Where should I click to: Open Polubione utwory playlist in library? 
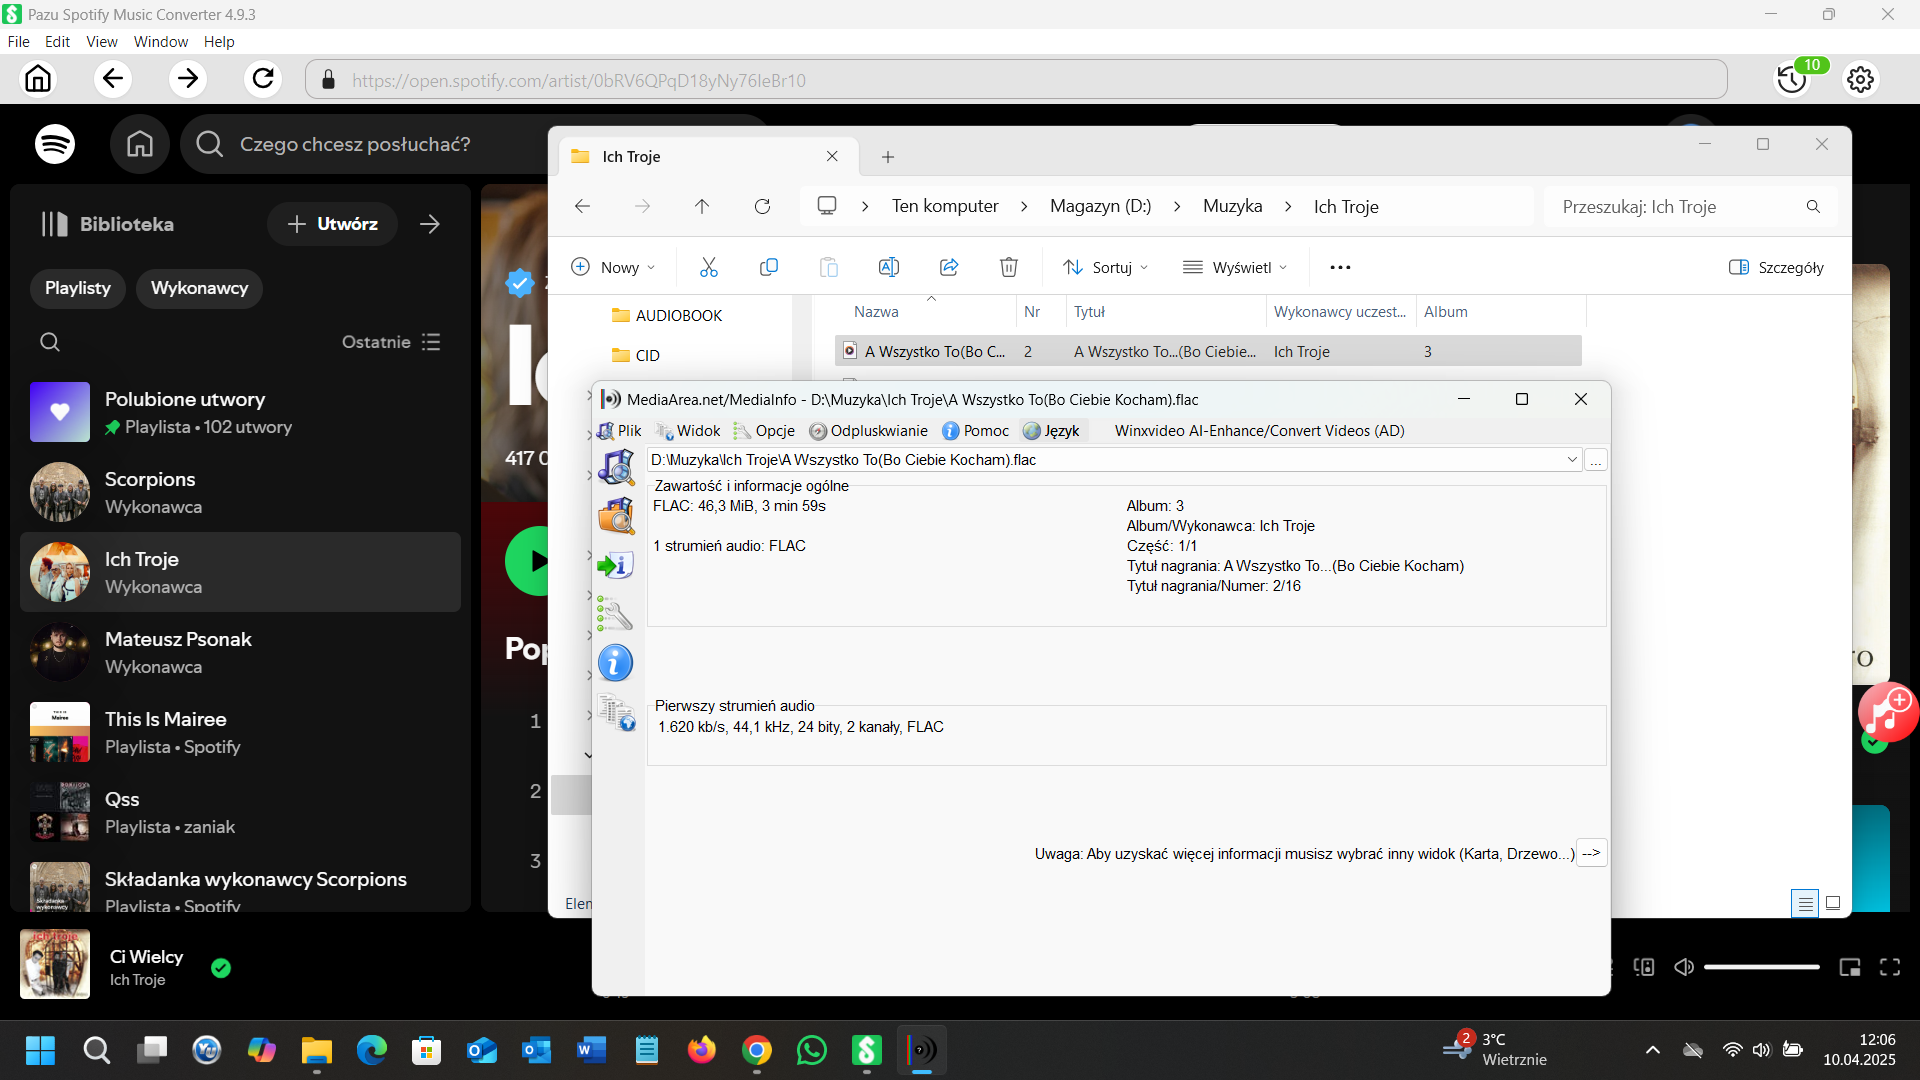(240, 412)
